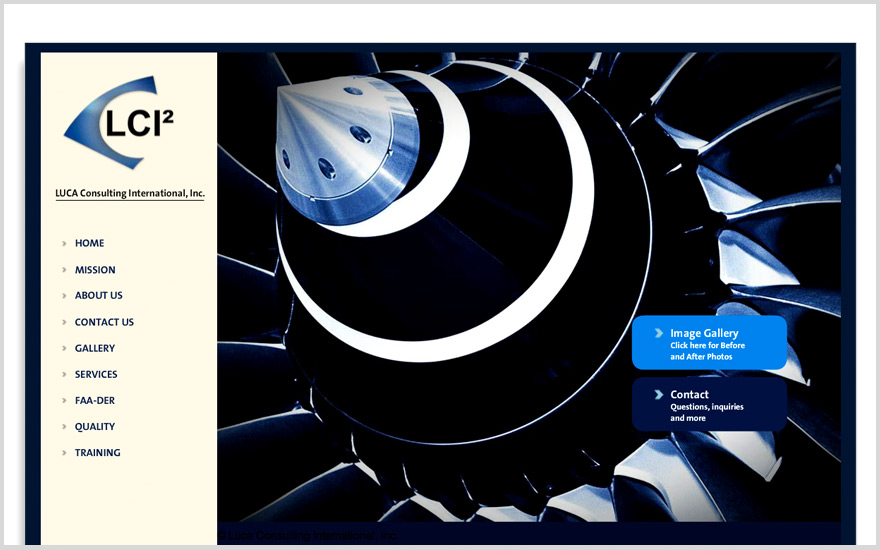Viewport: 880px width, 550px height.
Task: Go to the QUALITY page
Action: click(x=94, y=427)
